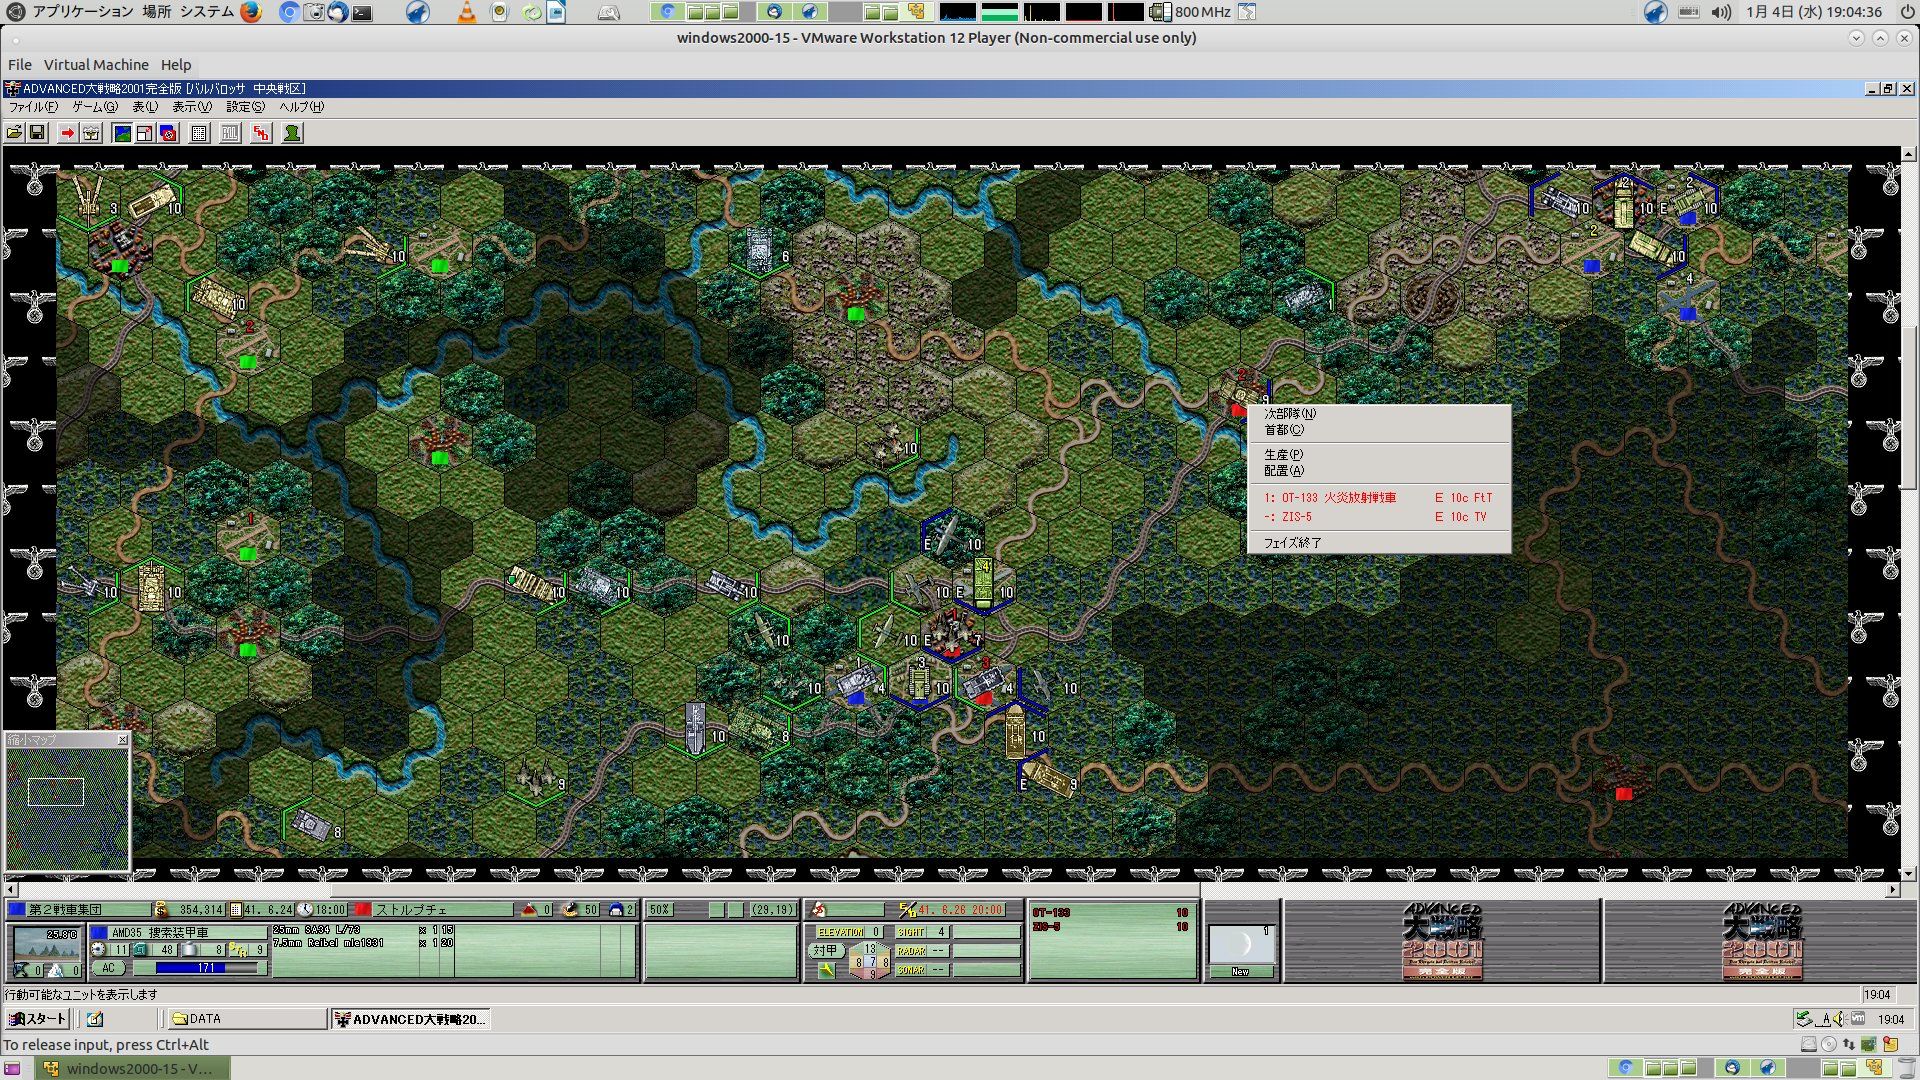Close the mini map panel
The image size is (1920, 1080).
[x=123, y=740]
